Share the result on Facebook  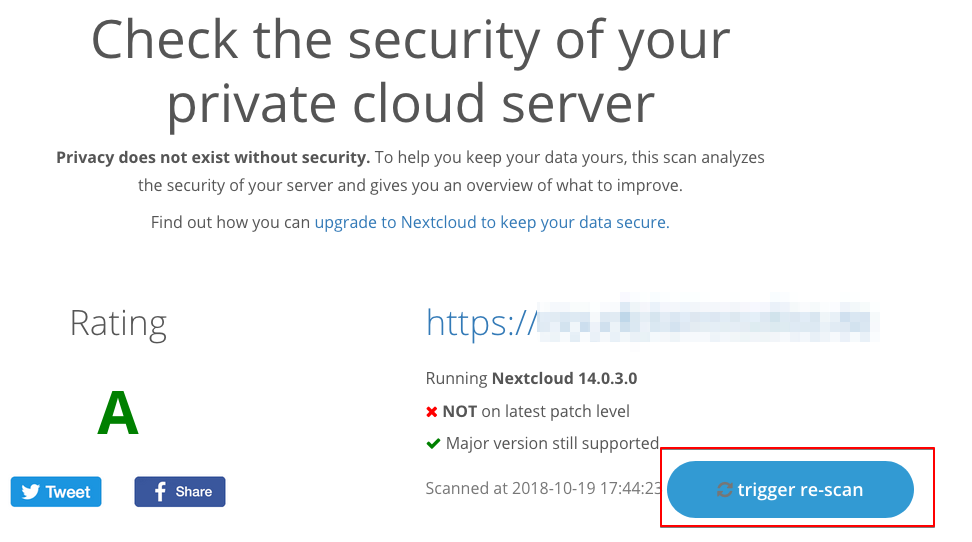pos(180,492)
